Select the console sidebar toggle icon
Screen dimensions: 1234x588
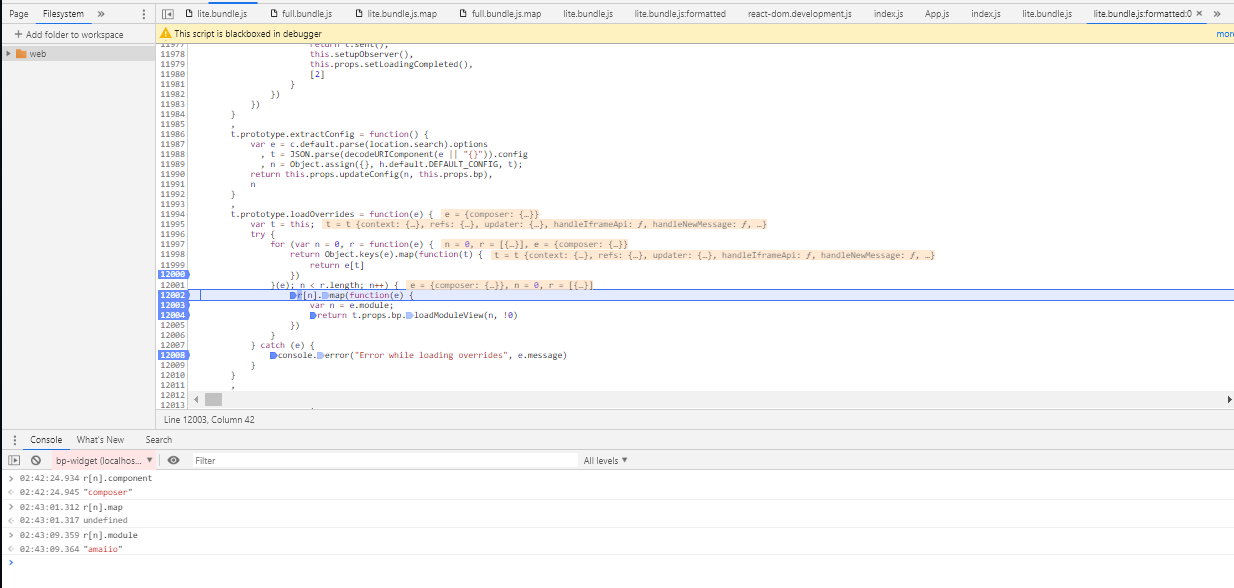[14, 460]
